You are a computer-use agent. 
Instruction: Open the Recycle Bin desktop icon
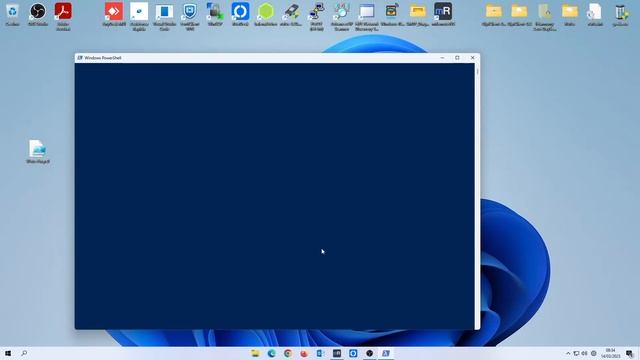[12, 14]
